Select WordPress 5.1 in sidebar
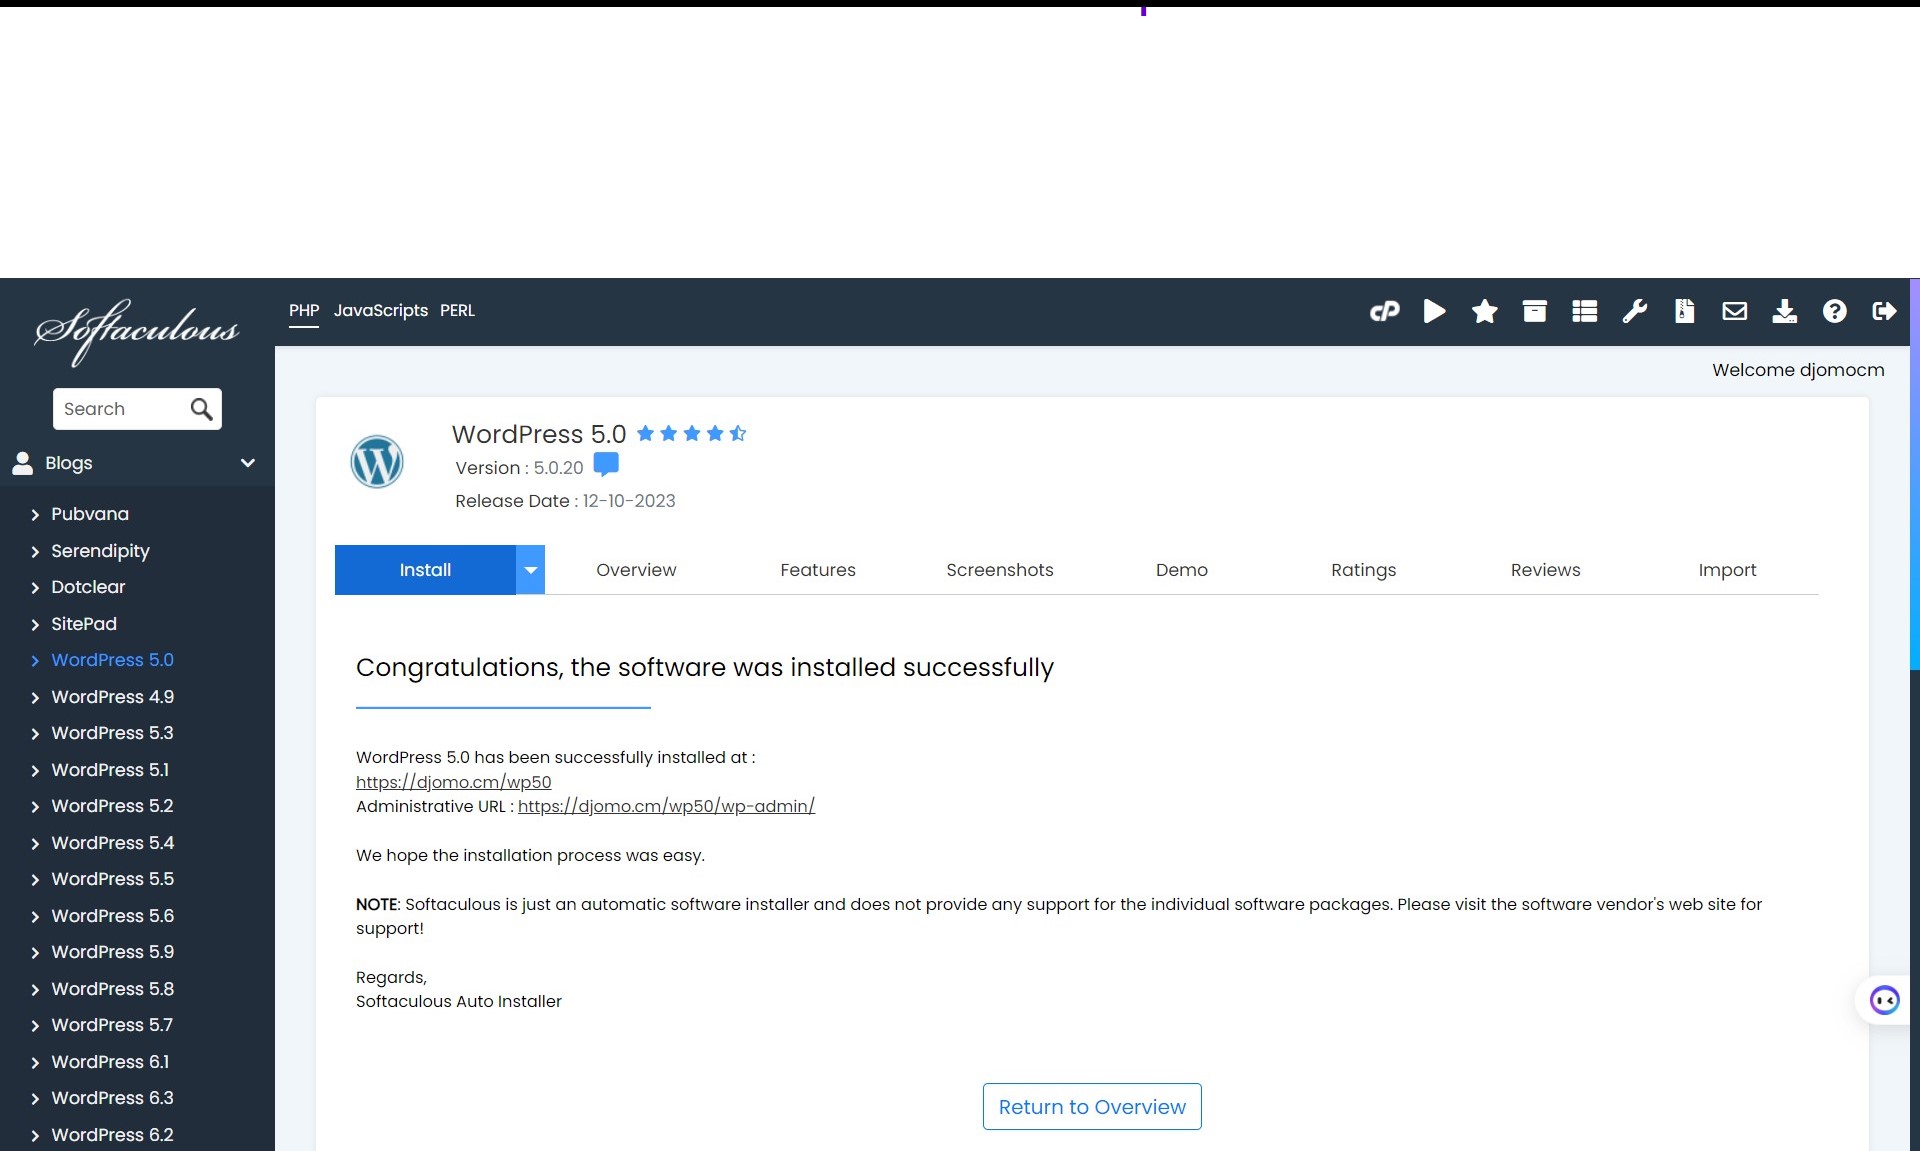Screen dimensions: 1920x1151 110,770
